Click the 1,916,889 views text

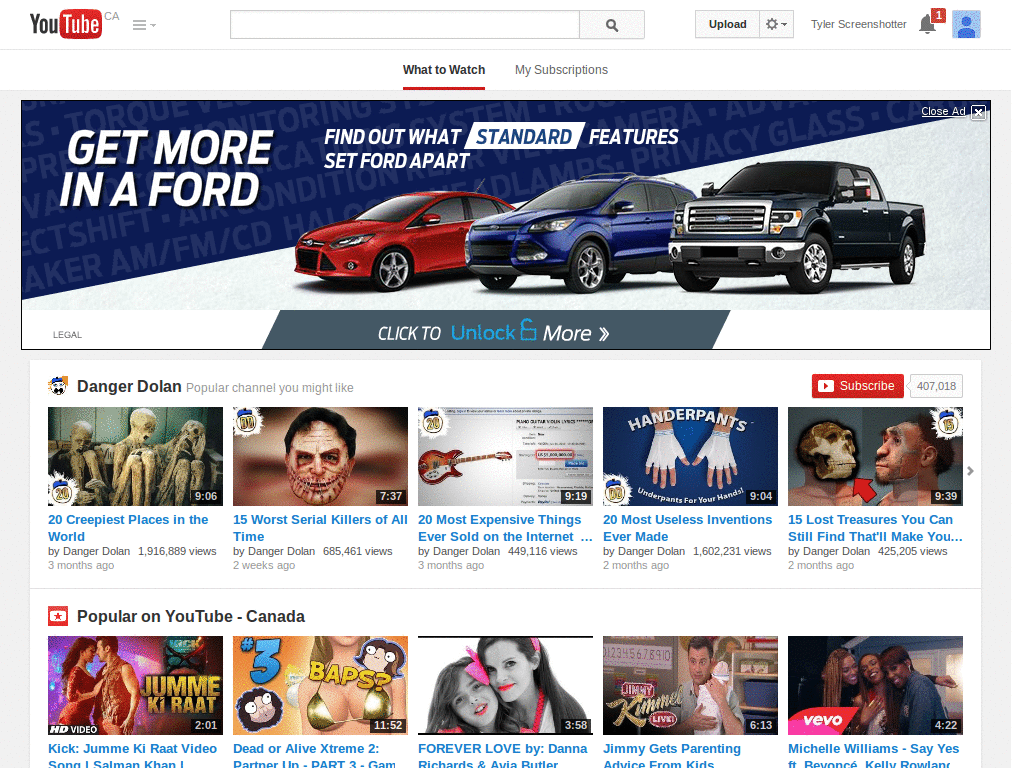point(177,551)
